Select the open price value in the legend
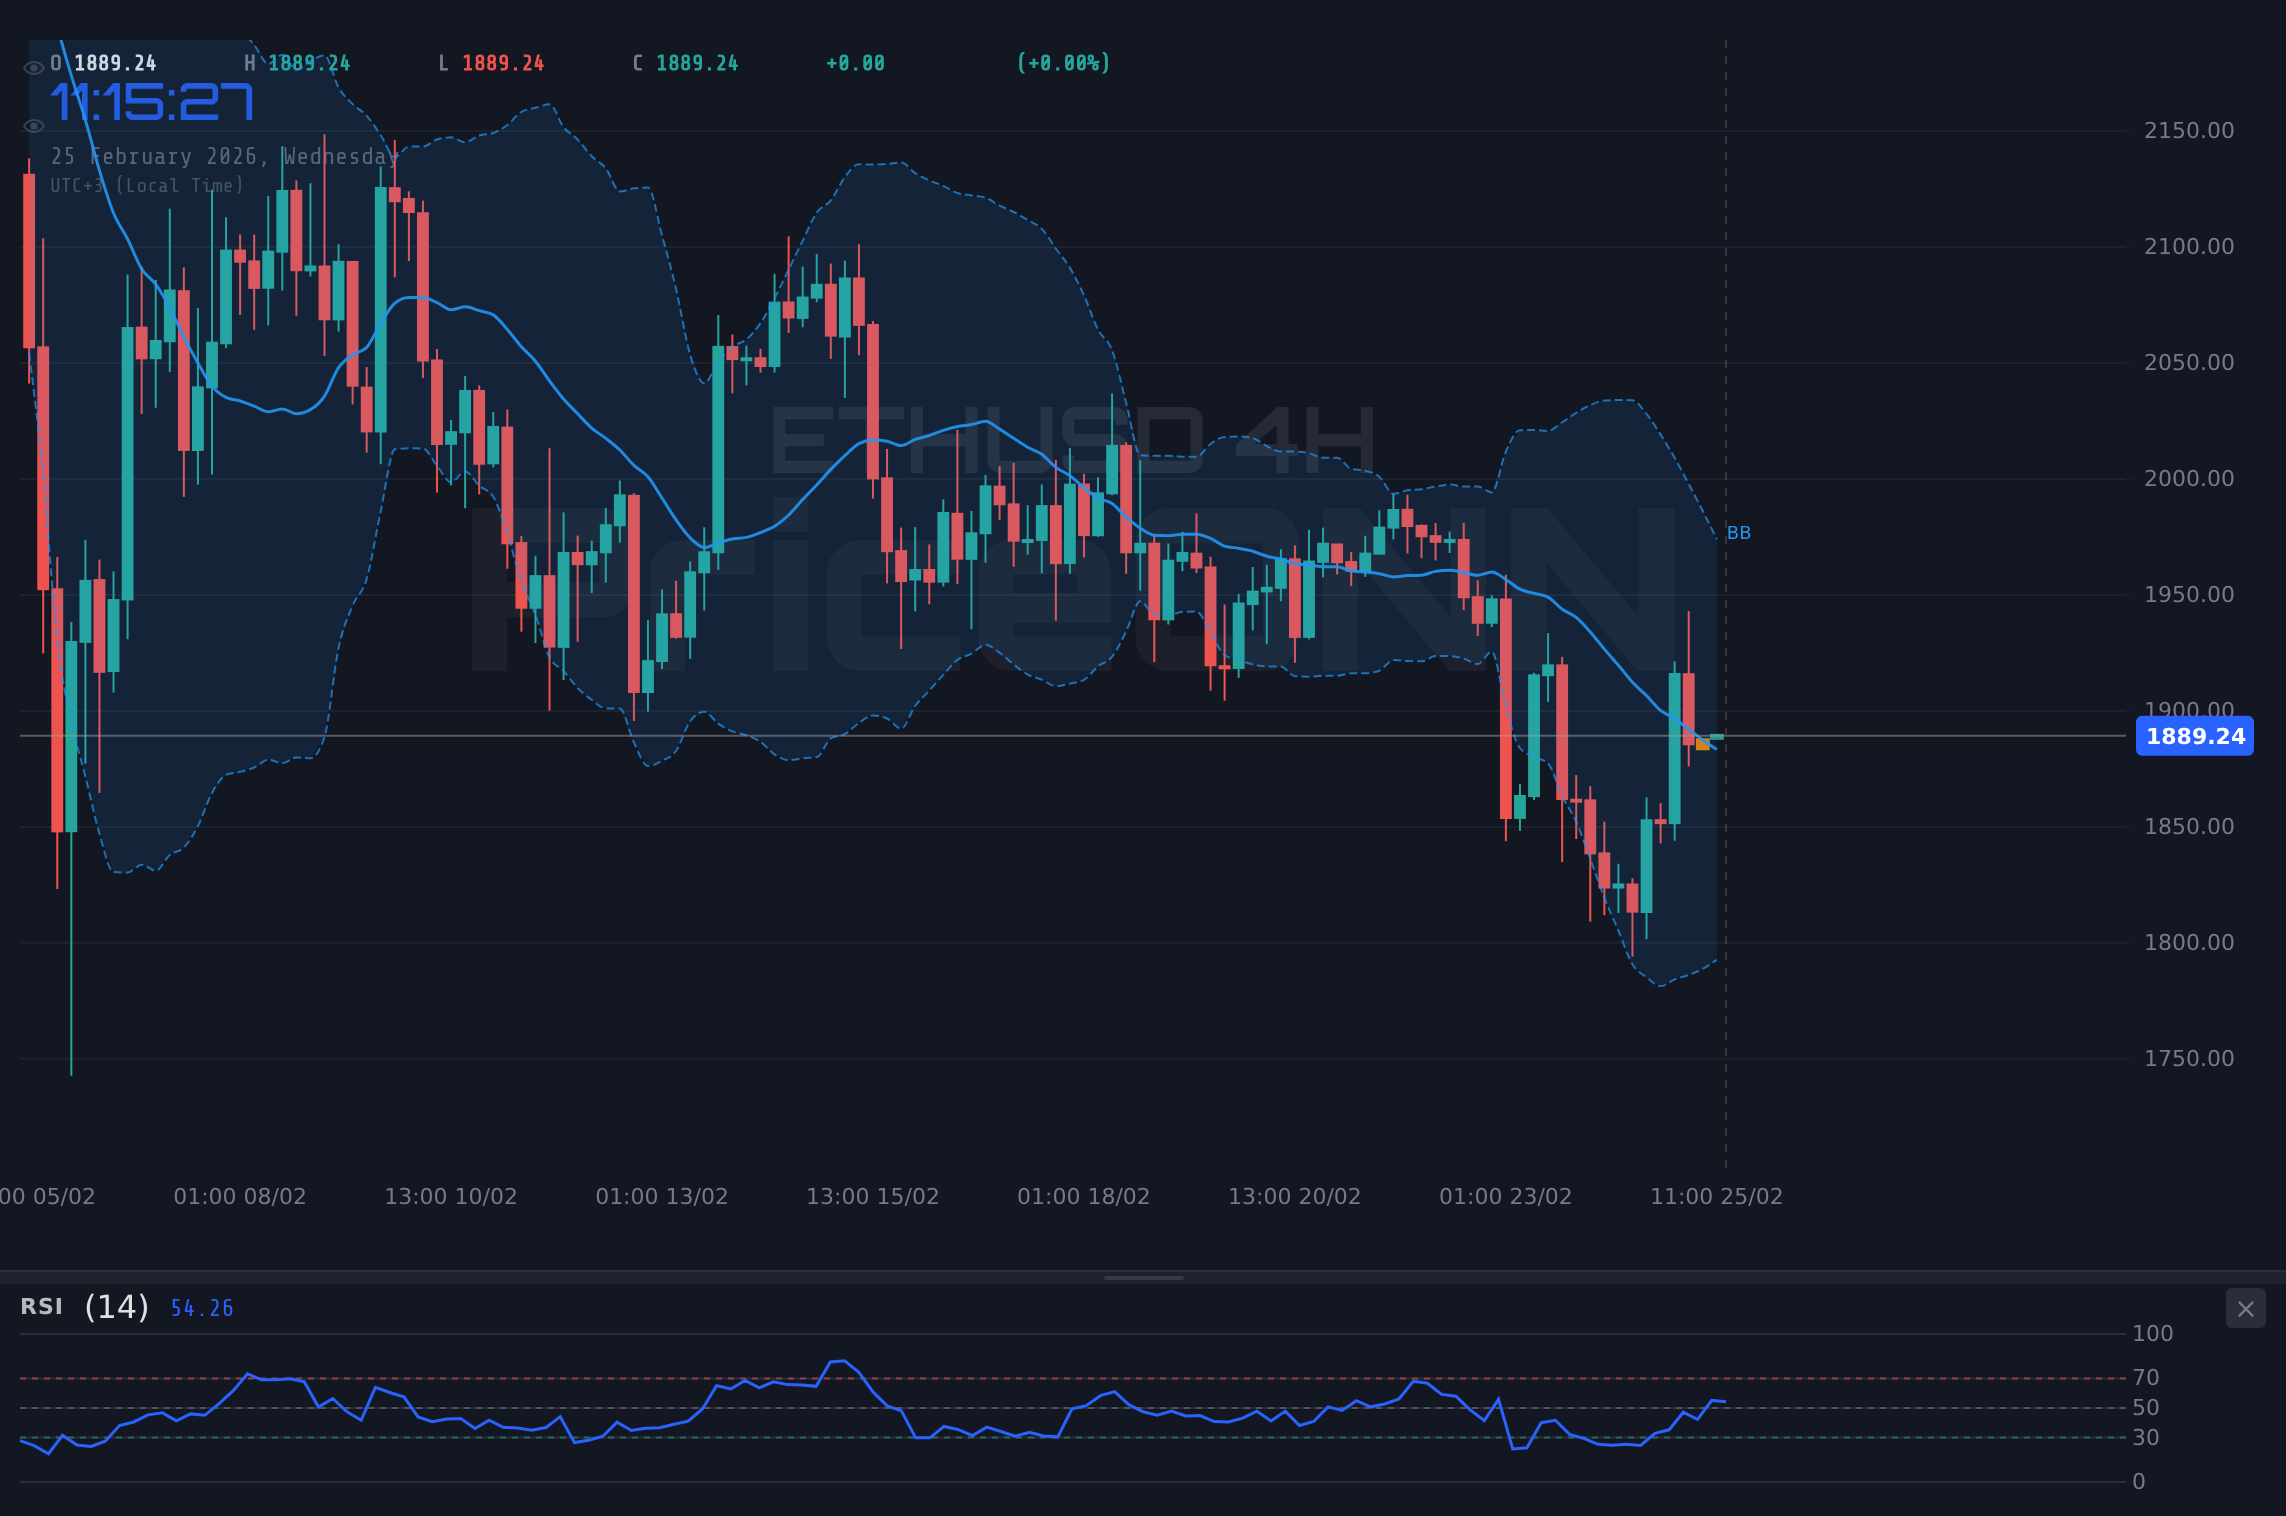2286x1516 pixels. coord(117,62)
